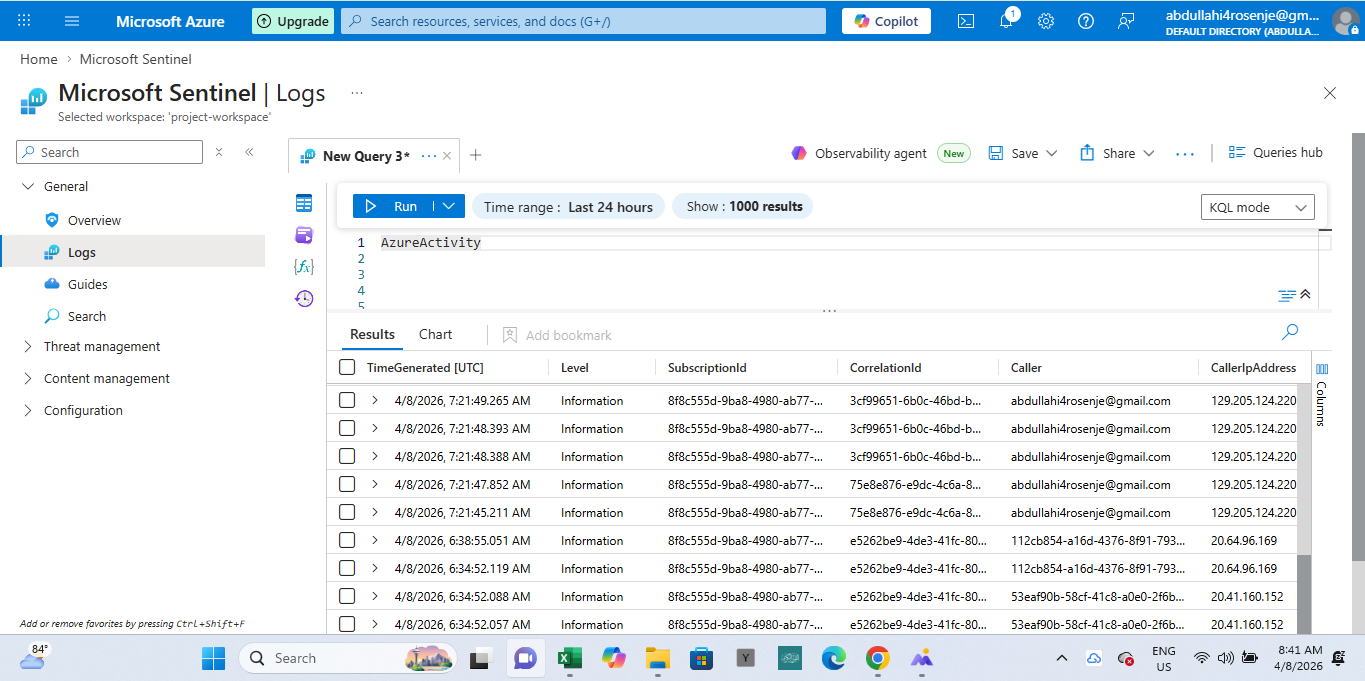Image resolution: width=1365 pixels, height=681 pixels.
Task: Click the search magnifier in results pane
Action: [x=1290, y=332]
